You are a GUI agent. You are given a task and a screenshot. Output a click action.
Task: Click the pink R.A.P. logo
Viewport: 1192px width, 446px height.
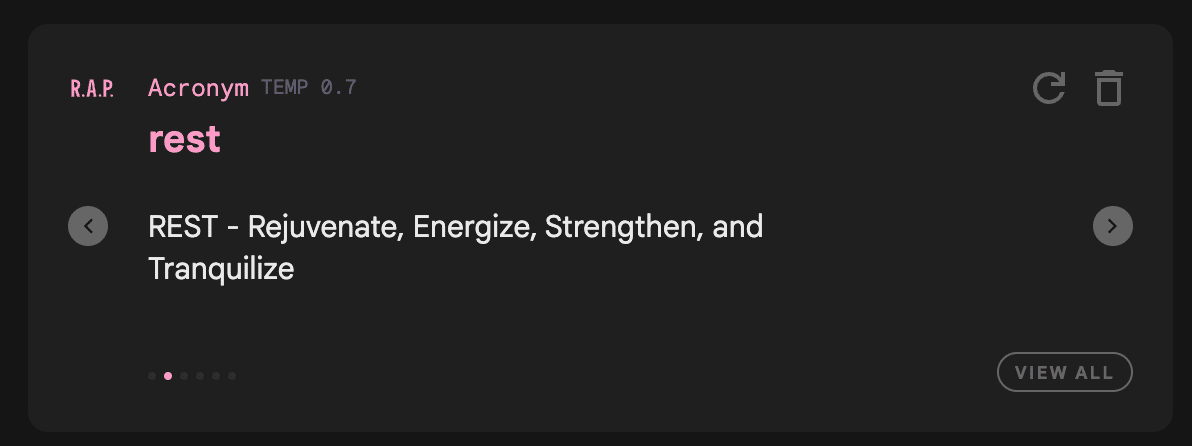[92, 89]
